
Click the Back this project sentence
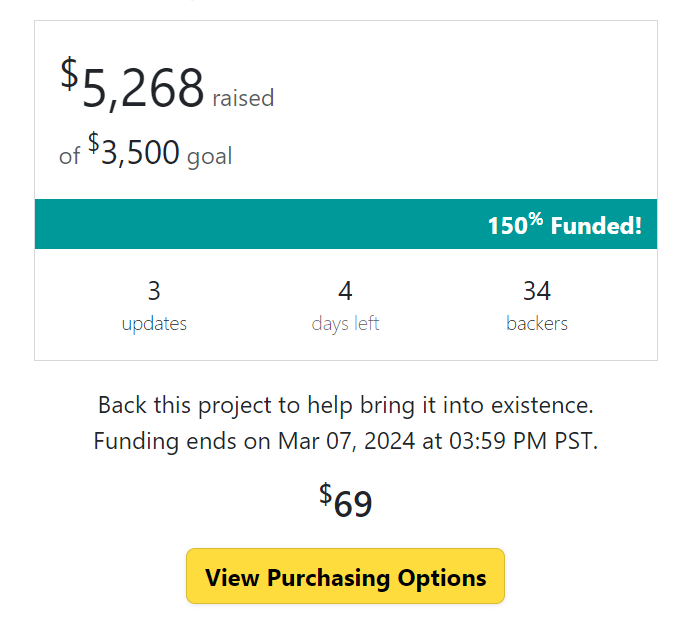(x=345, y=406)
